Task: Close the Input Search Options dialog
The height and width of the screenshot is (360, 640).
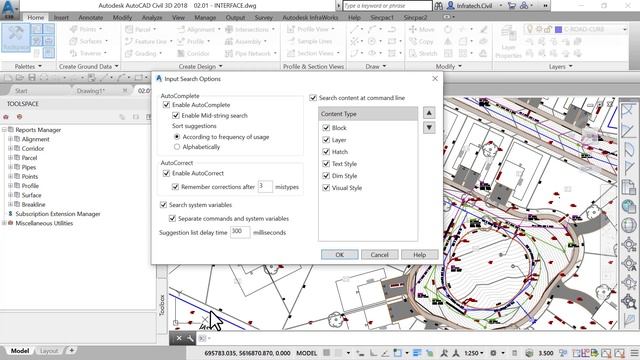Action: click(x=435, y=78)
